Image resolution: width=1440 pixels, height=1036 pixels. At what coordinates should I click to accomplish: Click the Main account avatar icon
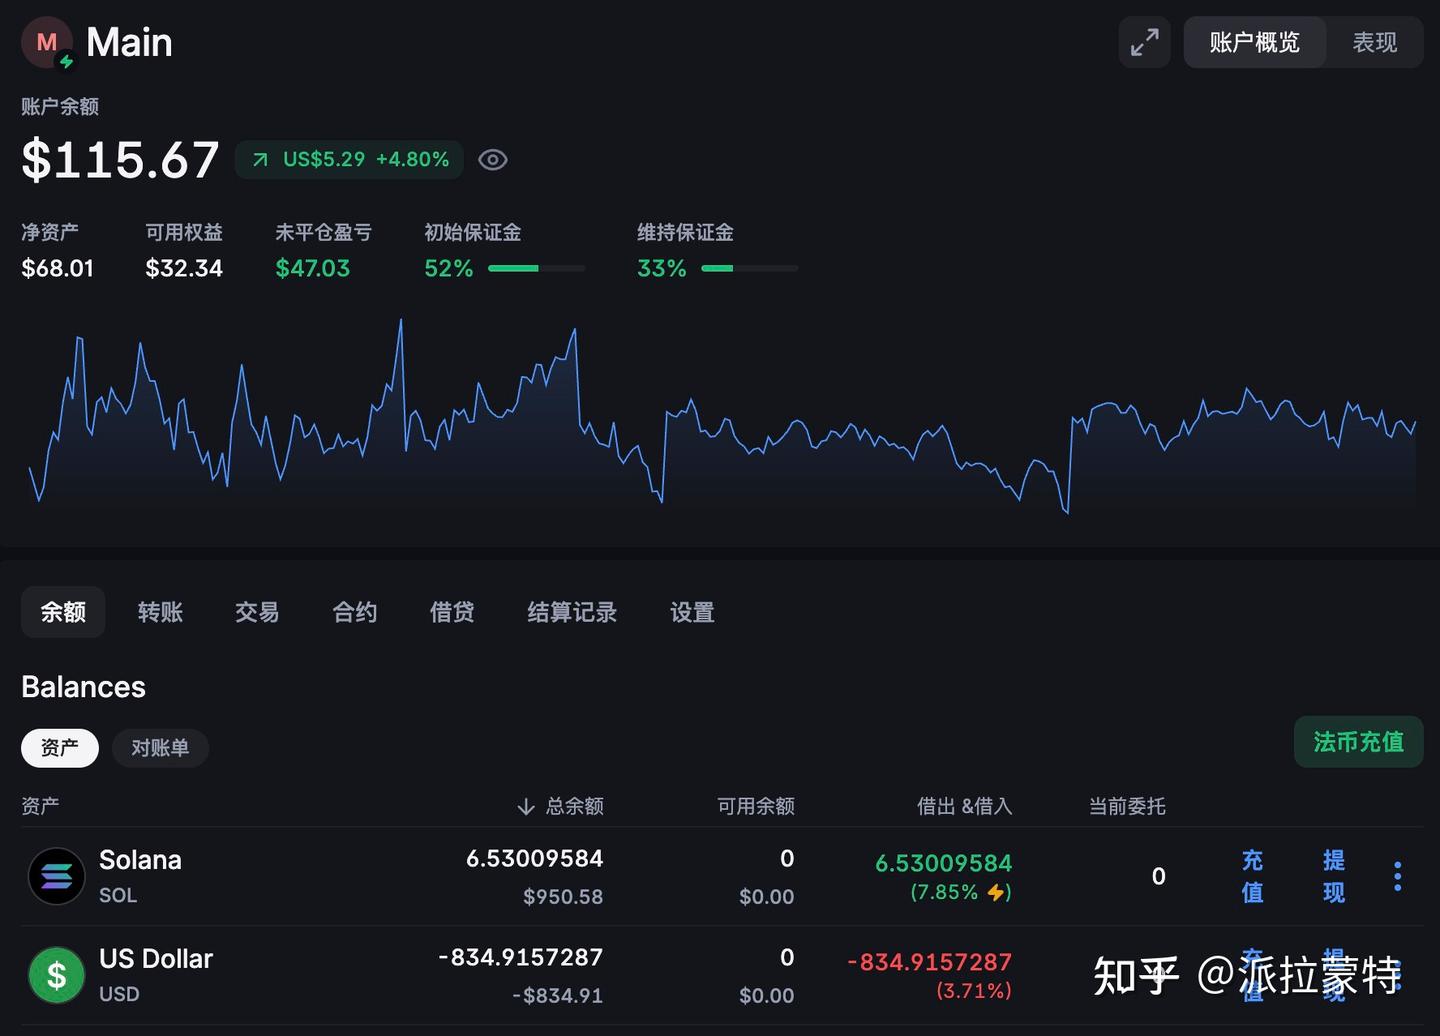tap(46, 42)
